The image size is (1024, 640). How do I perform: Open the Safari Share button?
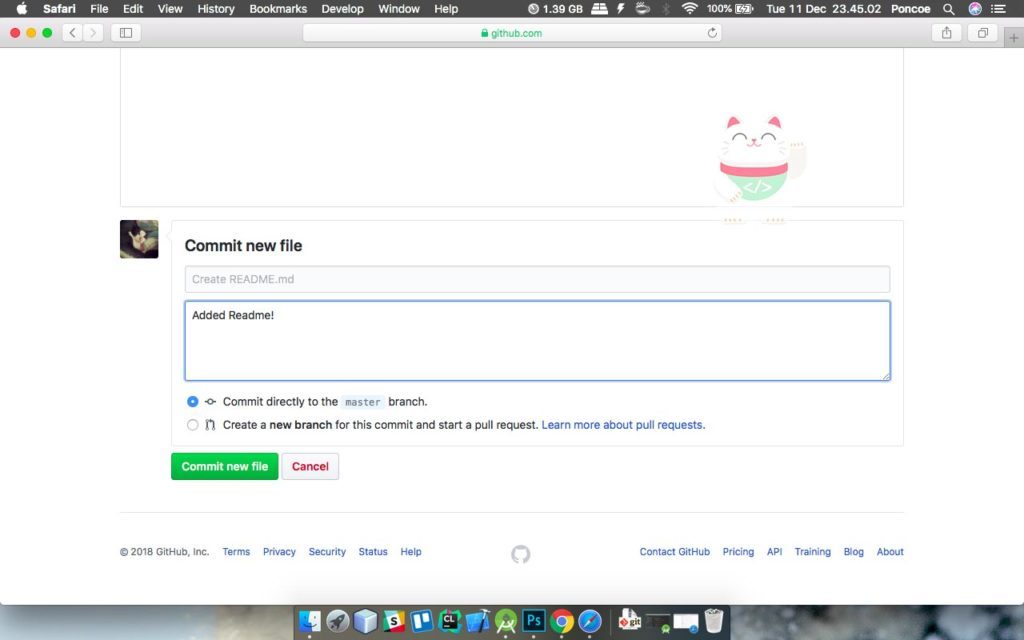click(x=946, y=33)
